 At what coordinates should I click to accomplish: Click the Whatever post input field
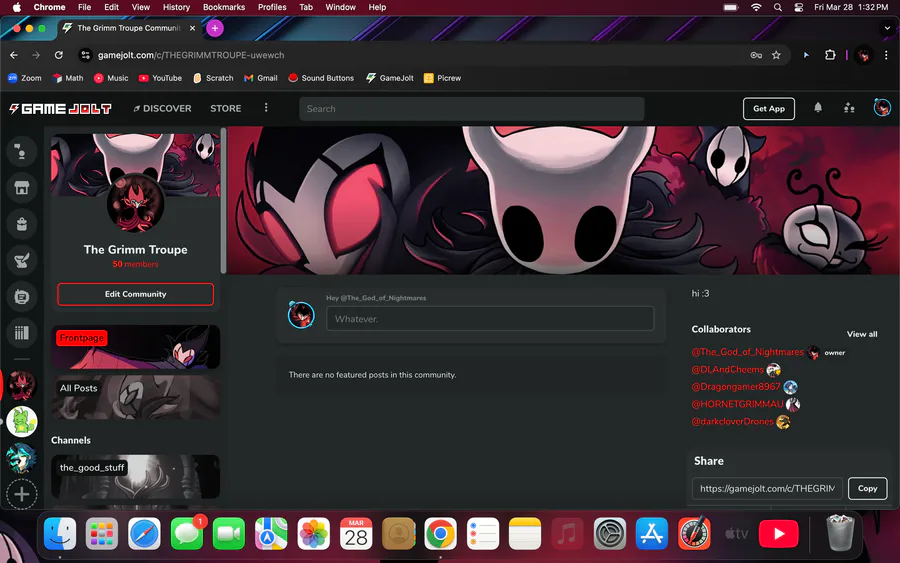(x=490, y=319)
